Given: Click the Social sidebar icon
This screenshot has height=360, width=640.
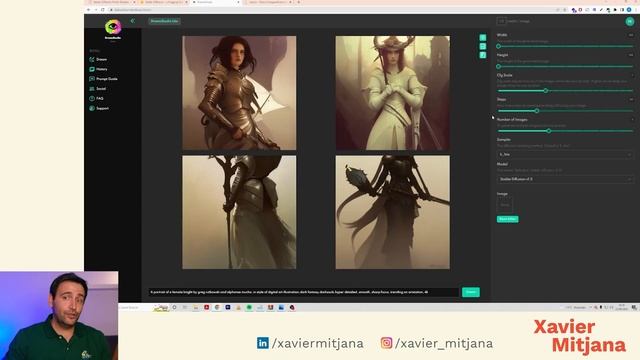Looking at the screenshot, I should click(x=92, y=89).
